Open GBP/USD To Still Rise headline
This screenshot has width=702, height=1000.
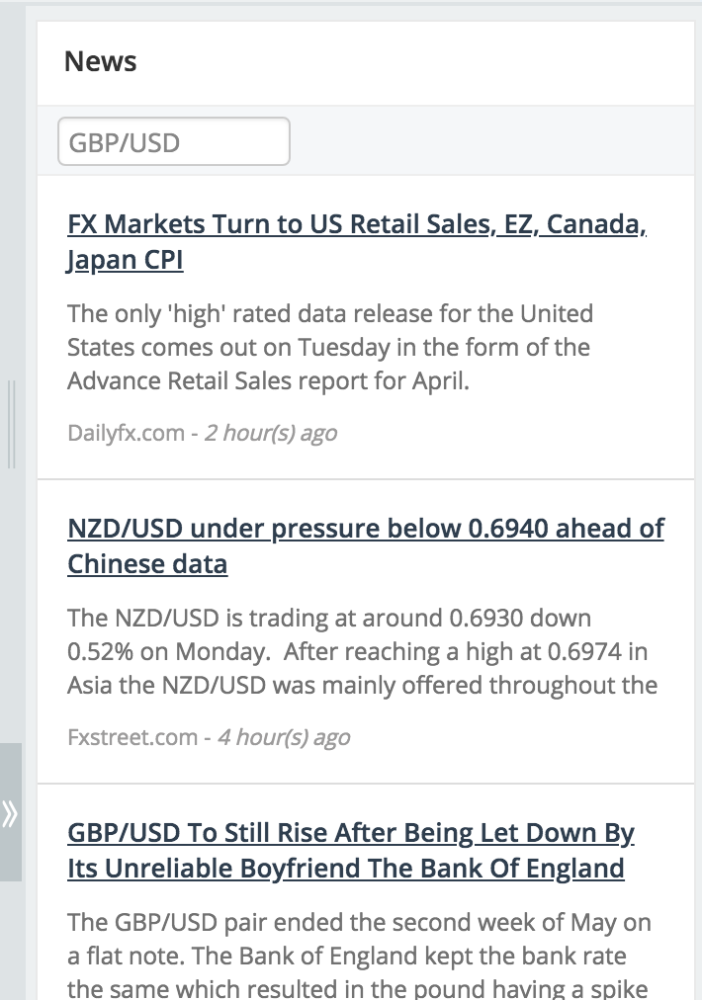pyautogui.click(x=351, y=850)
